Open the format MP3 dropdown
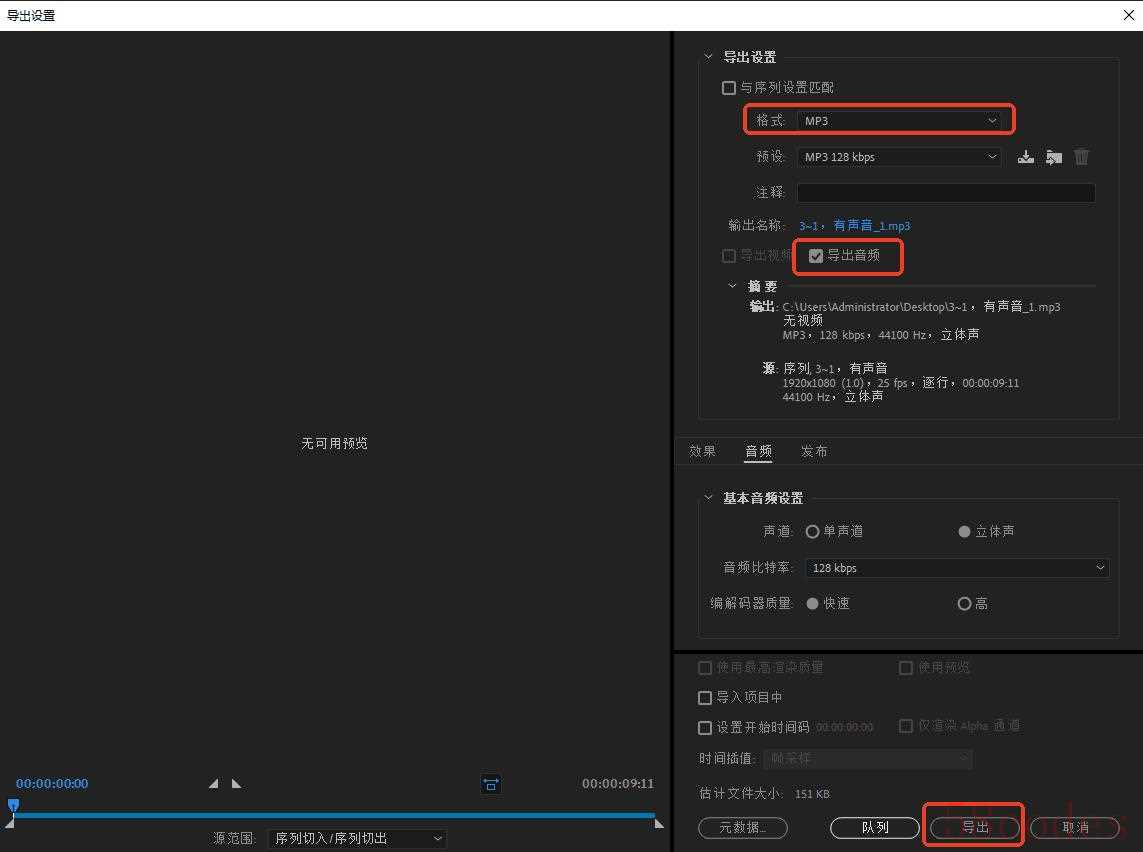The height and width of the screenshot is (852, 1143). 900,120
